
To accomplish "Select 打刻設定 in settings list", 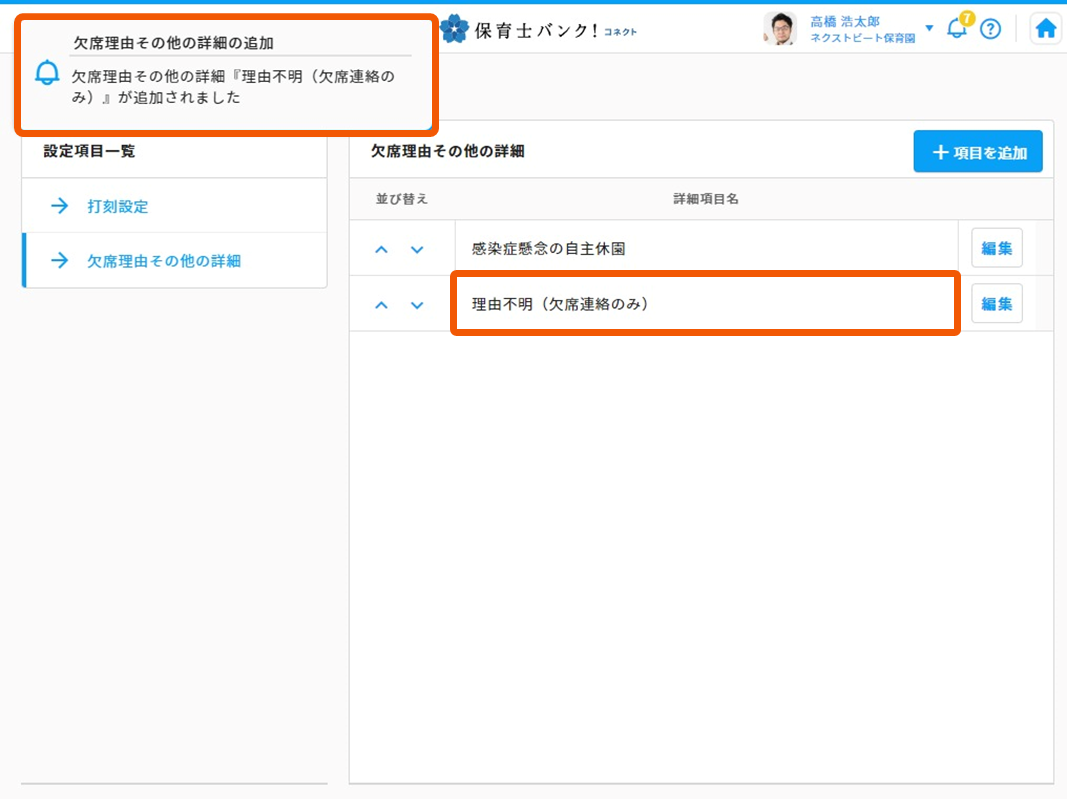I will (117, 206).
